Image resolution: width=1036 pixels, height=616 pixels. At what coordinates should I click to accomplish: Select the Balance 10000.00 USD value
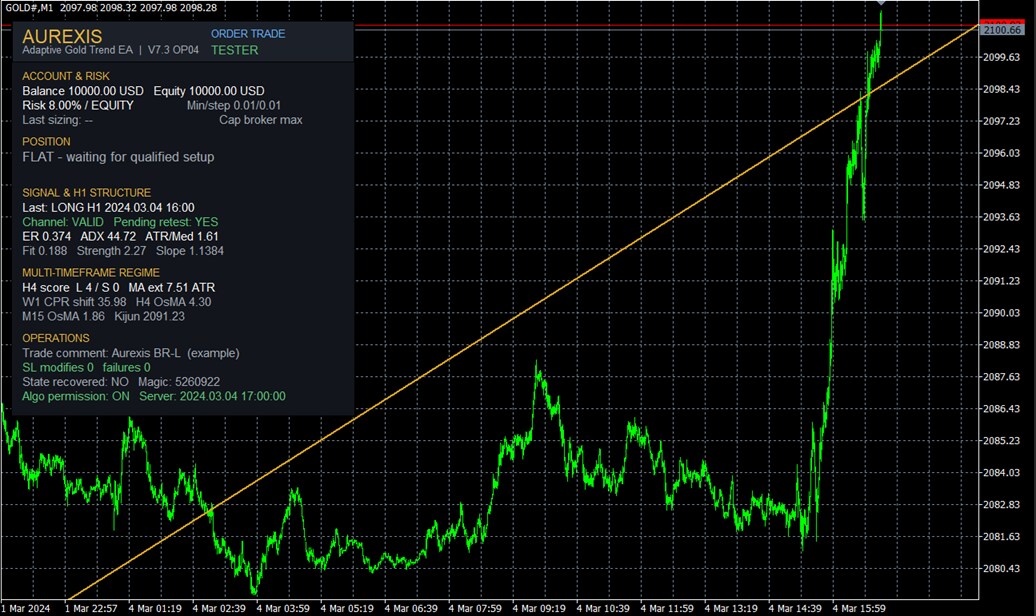[x=83, y=91]
